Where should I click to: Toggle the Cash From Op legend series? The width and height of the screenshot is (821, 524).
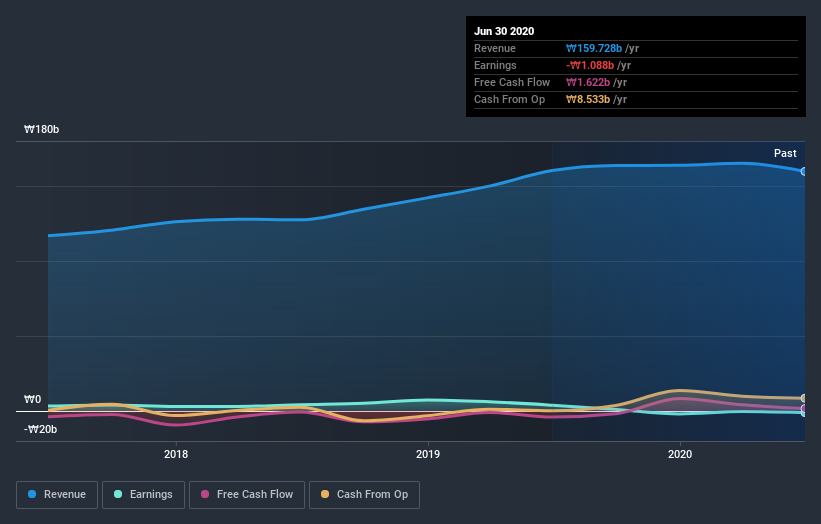[364, 495]
